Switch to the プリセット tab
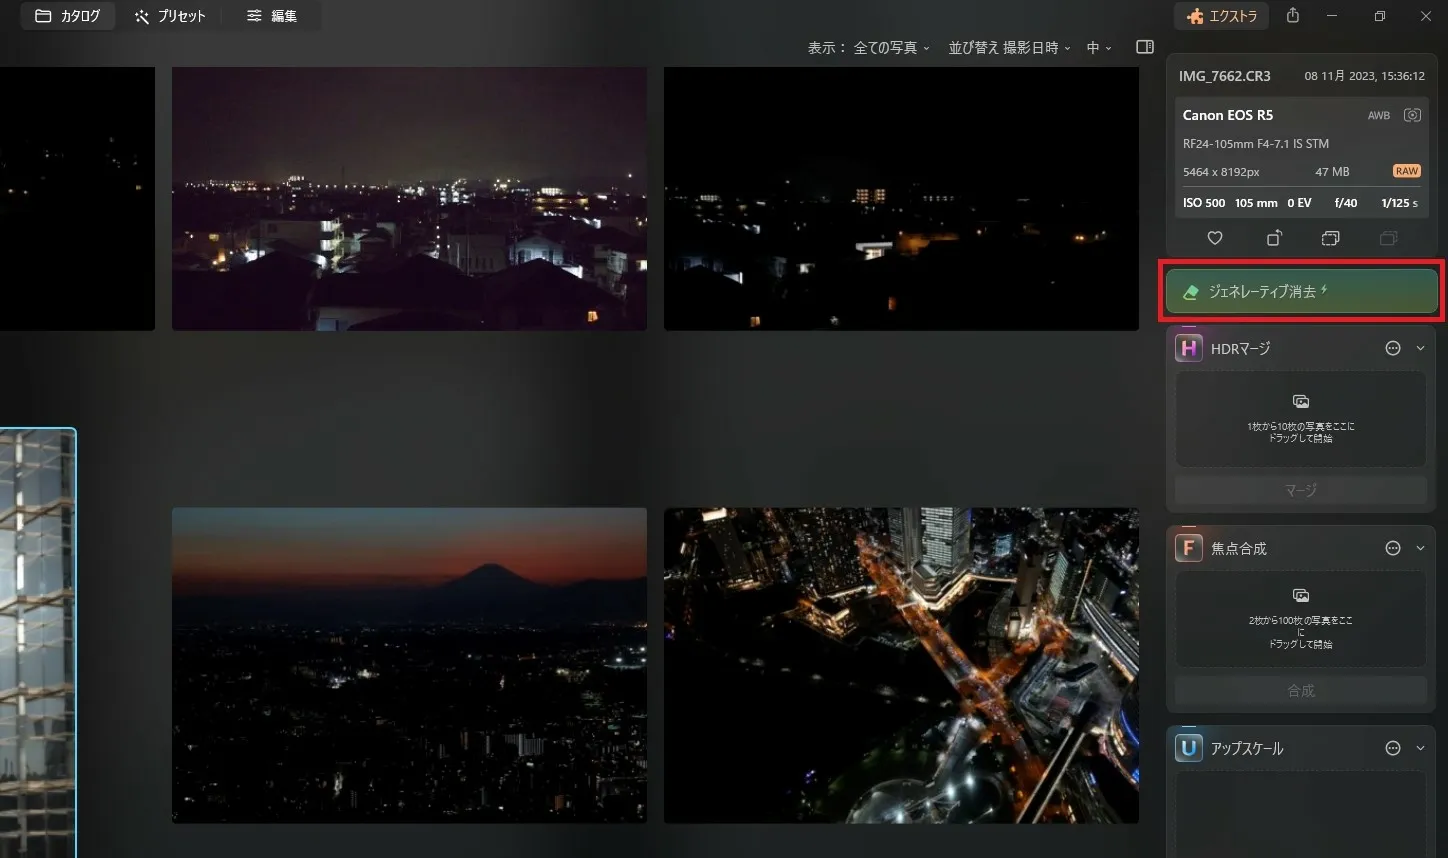Screen dimensions: 1448x858 click(169, 16)
